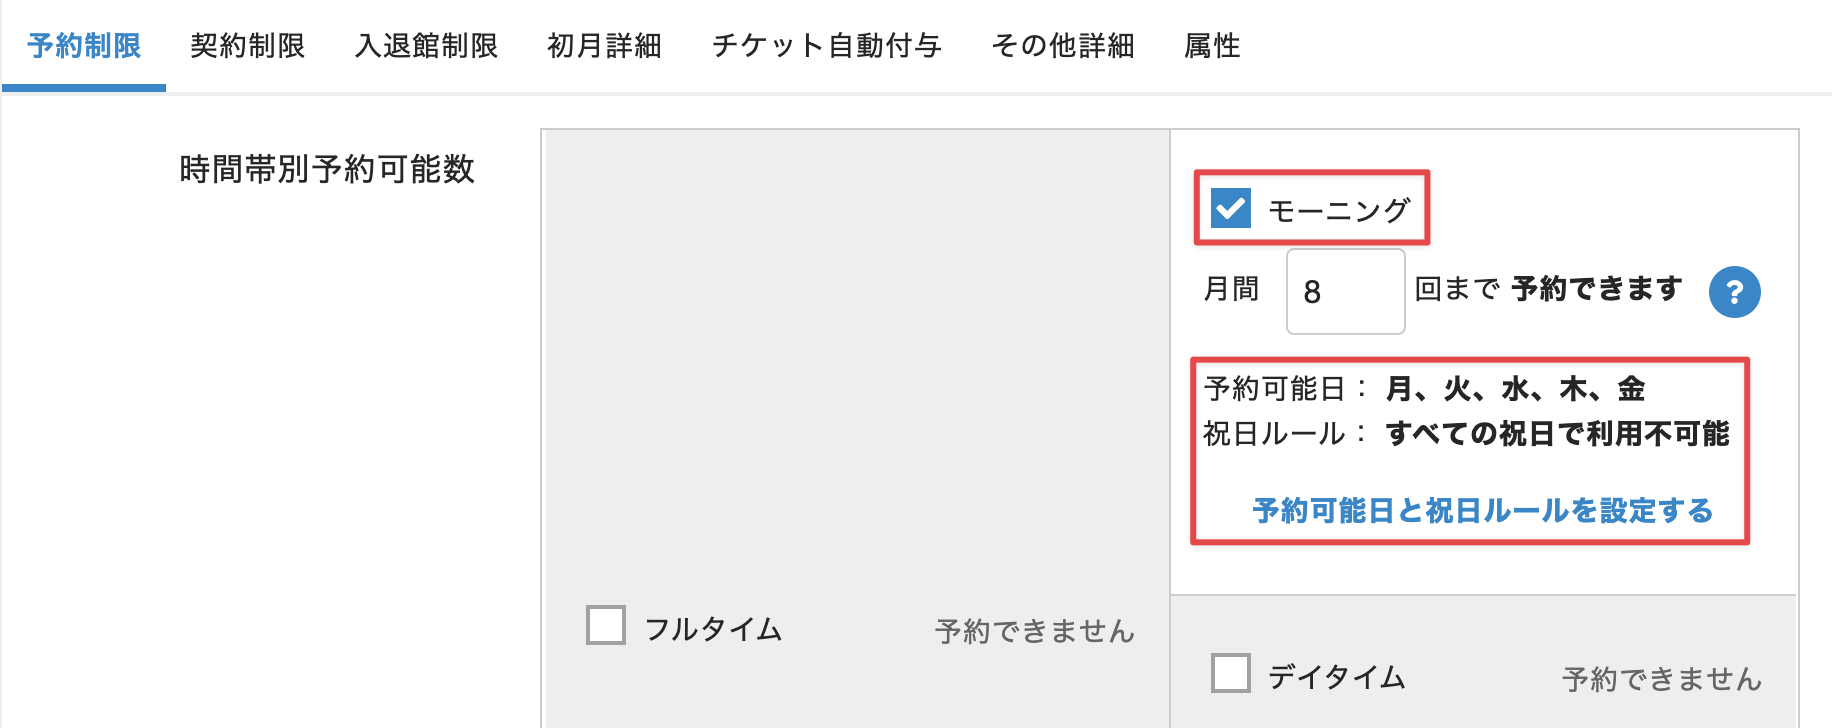Tick the デイタイム checkbox
Viewport: 1832px width, 728px height.
tap(1230, 674)
